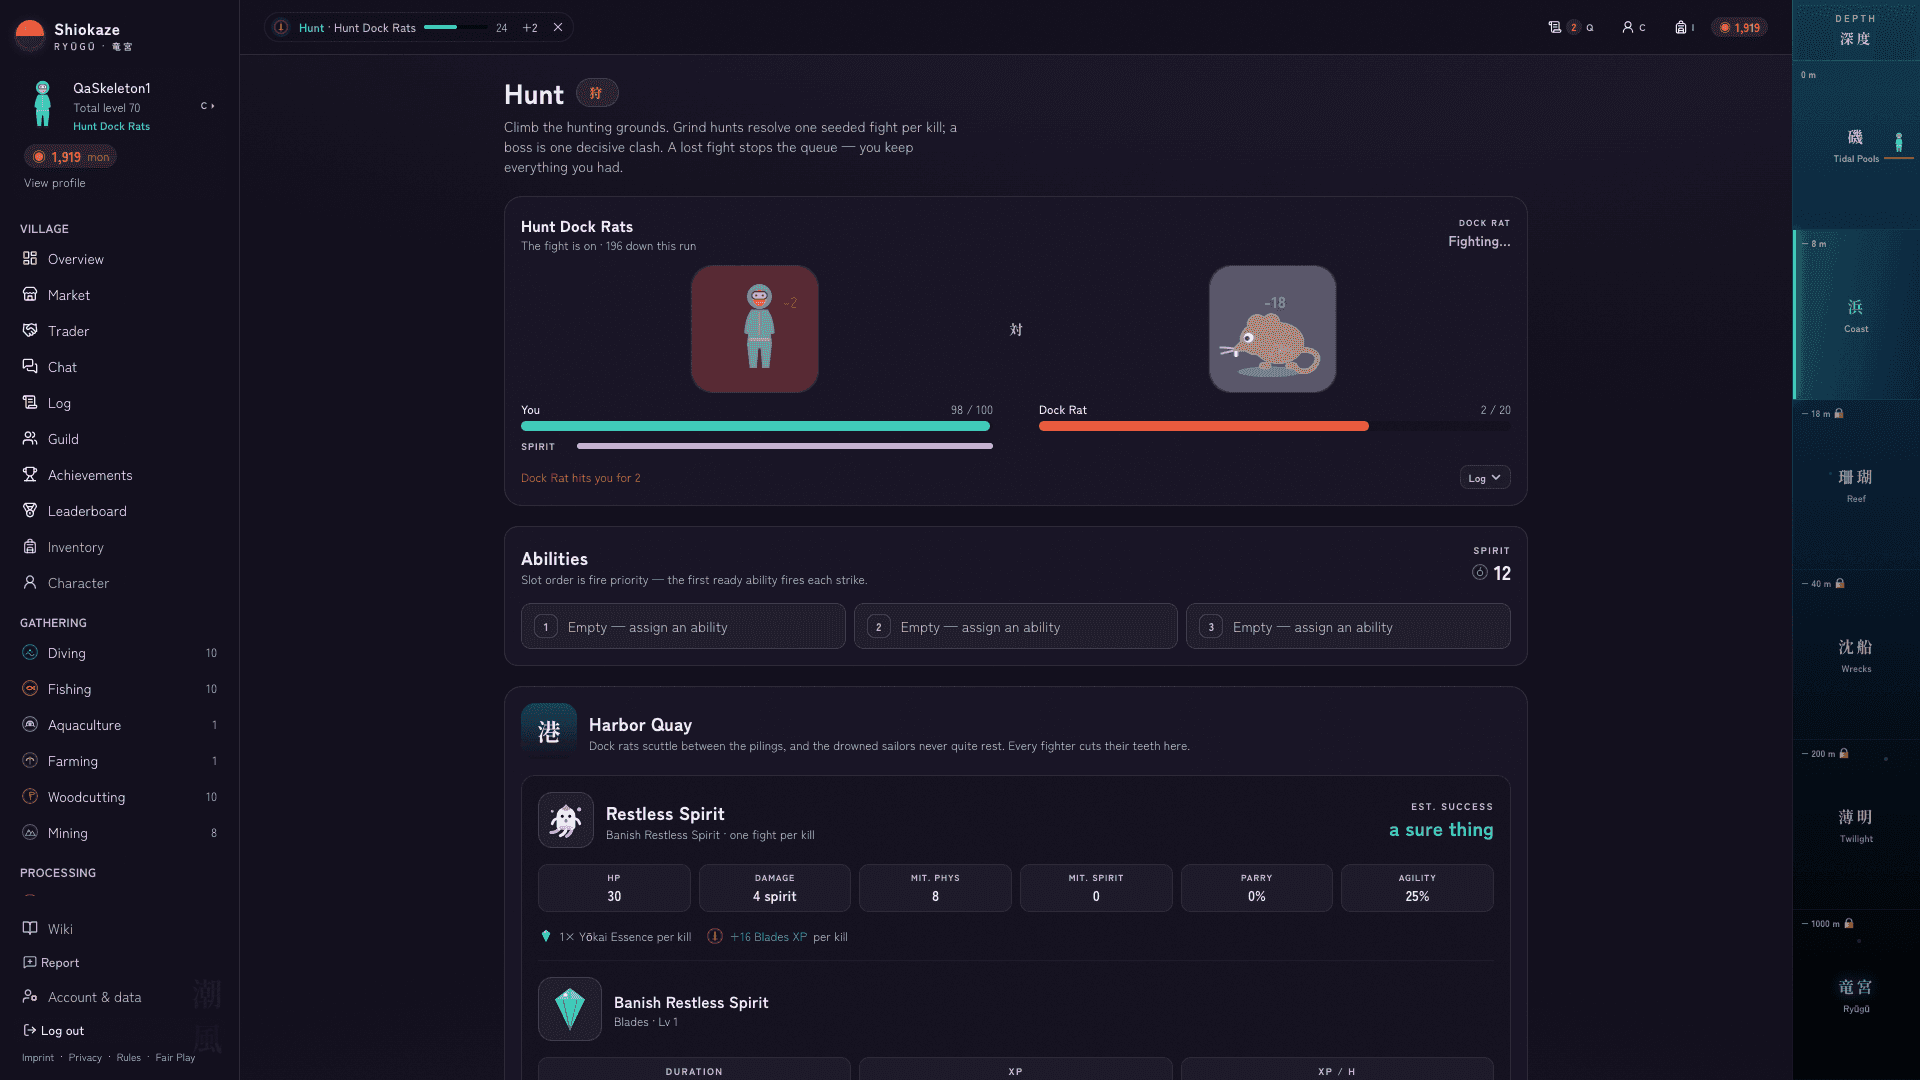Open the Rules footer link
1920x1080 pixels.
click(x=129, y=1058)
